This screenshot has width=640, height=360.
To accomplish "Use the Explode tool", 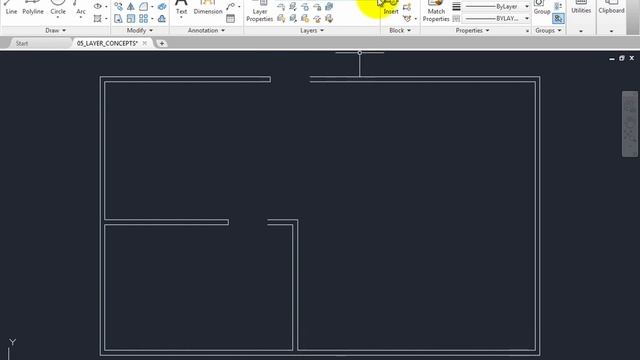I will 162,7.
